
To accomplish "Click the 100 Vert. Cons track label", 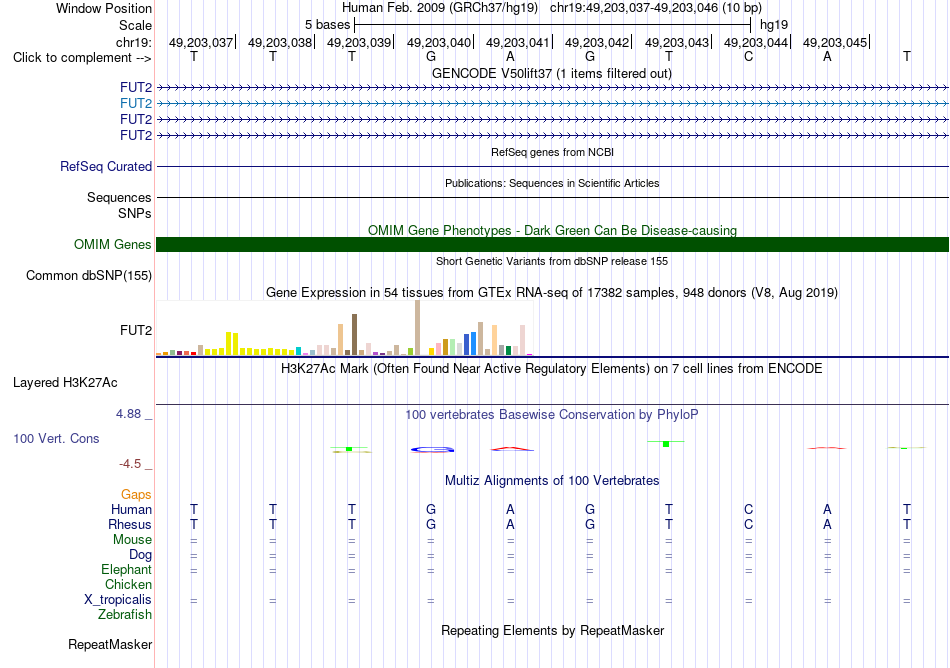I will pyautogui.click(x=56, y=438).
